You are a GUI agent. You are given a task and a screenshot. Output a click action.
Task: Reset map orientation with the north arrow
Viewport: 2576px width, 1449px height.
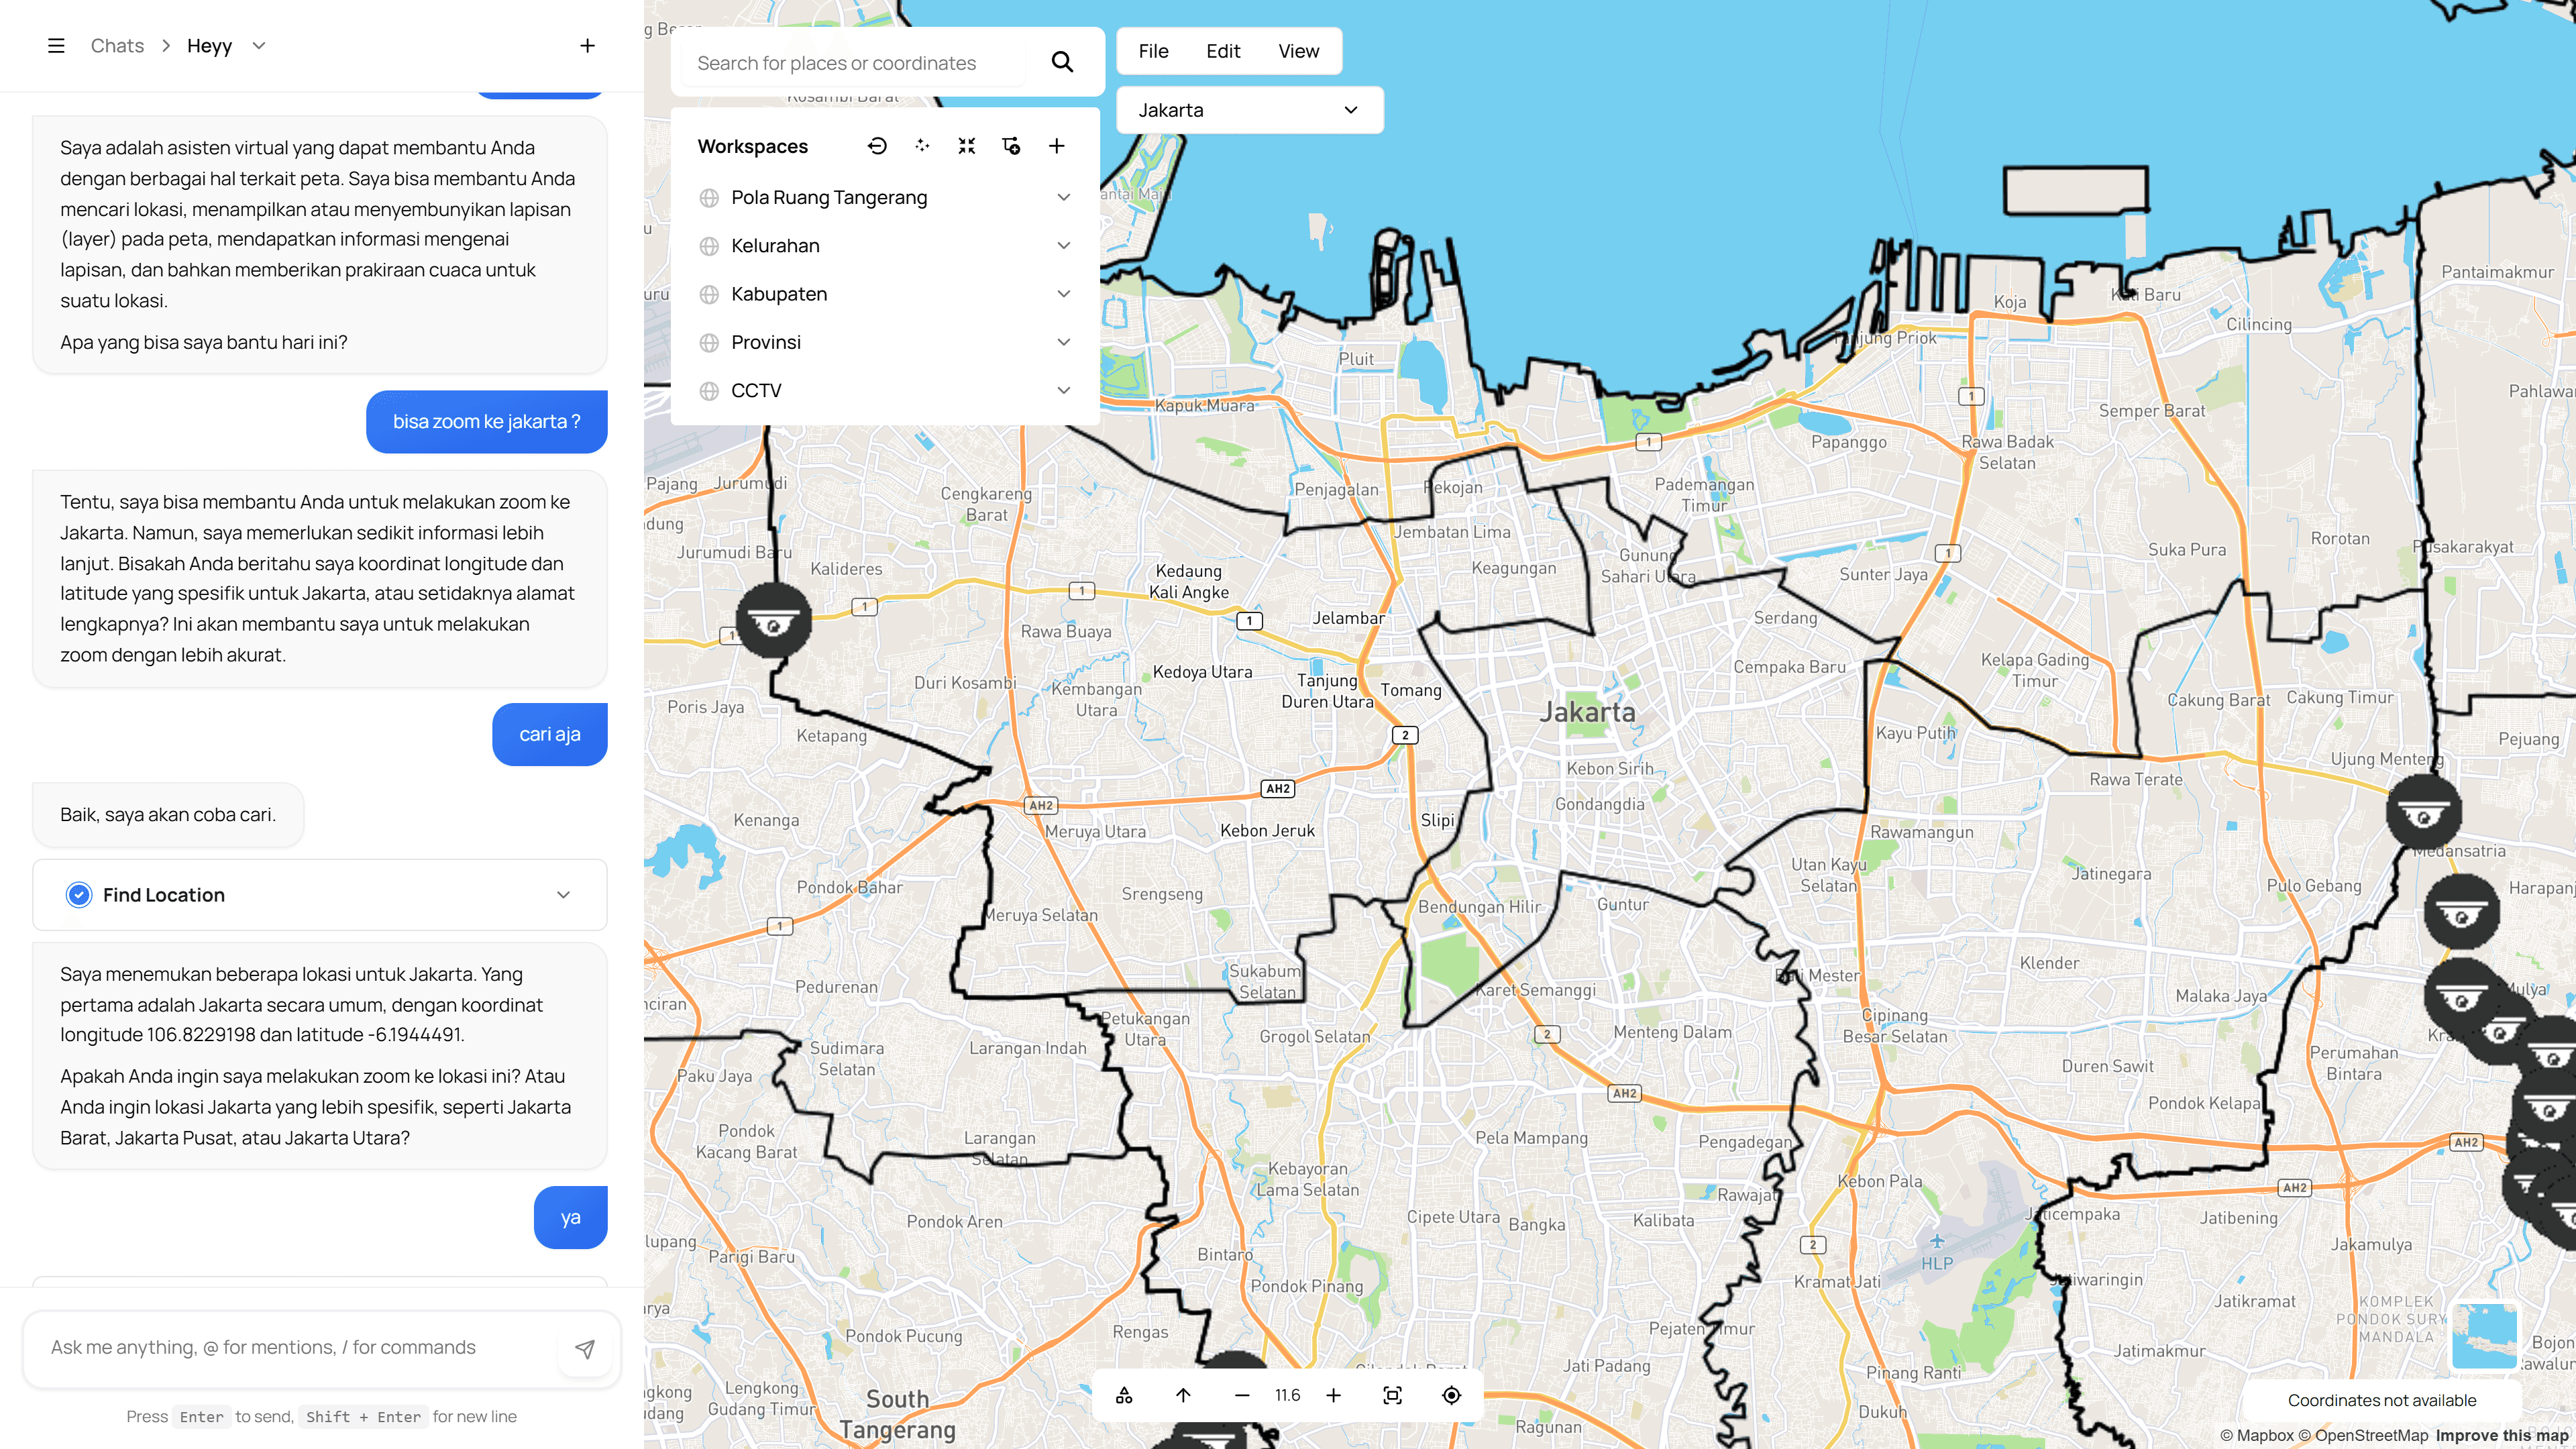(1183, 1394)
